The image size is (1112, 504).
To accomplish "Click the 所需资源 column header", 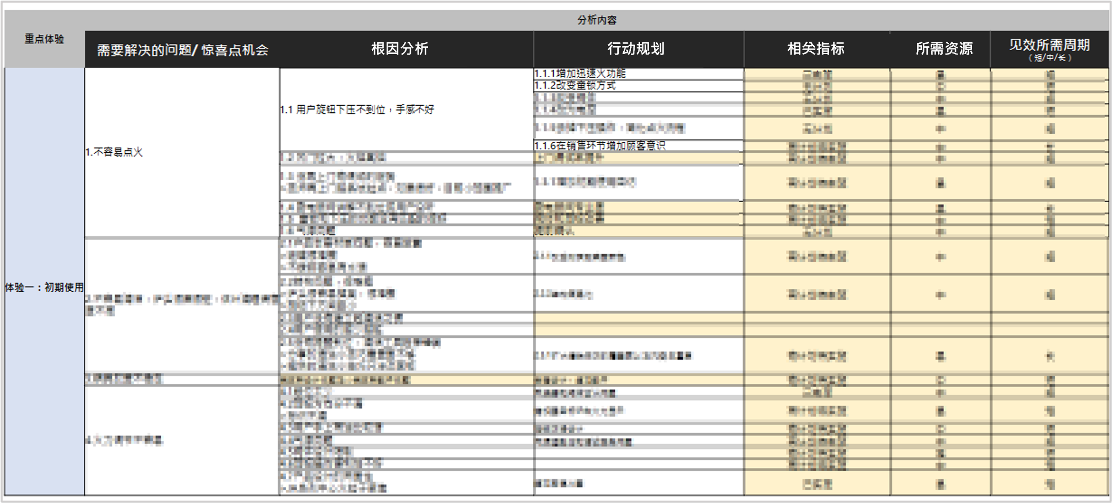I will (x=940, y=49).
